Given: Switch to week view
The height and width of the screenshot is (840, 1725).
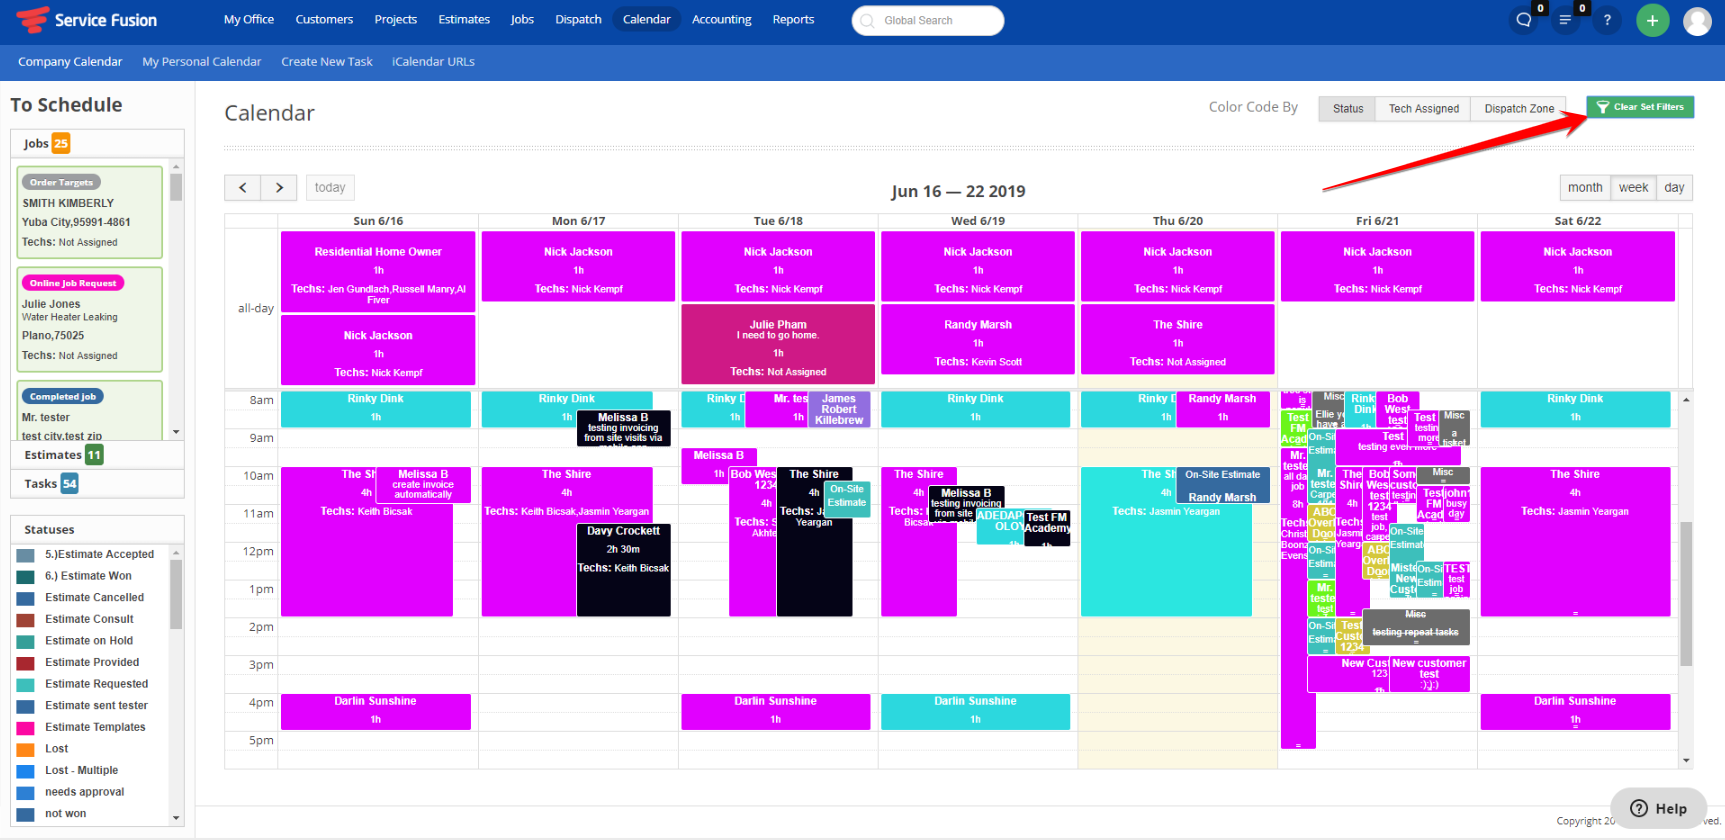Looking at the screenshot, I should [x=1633, y=187].
